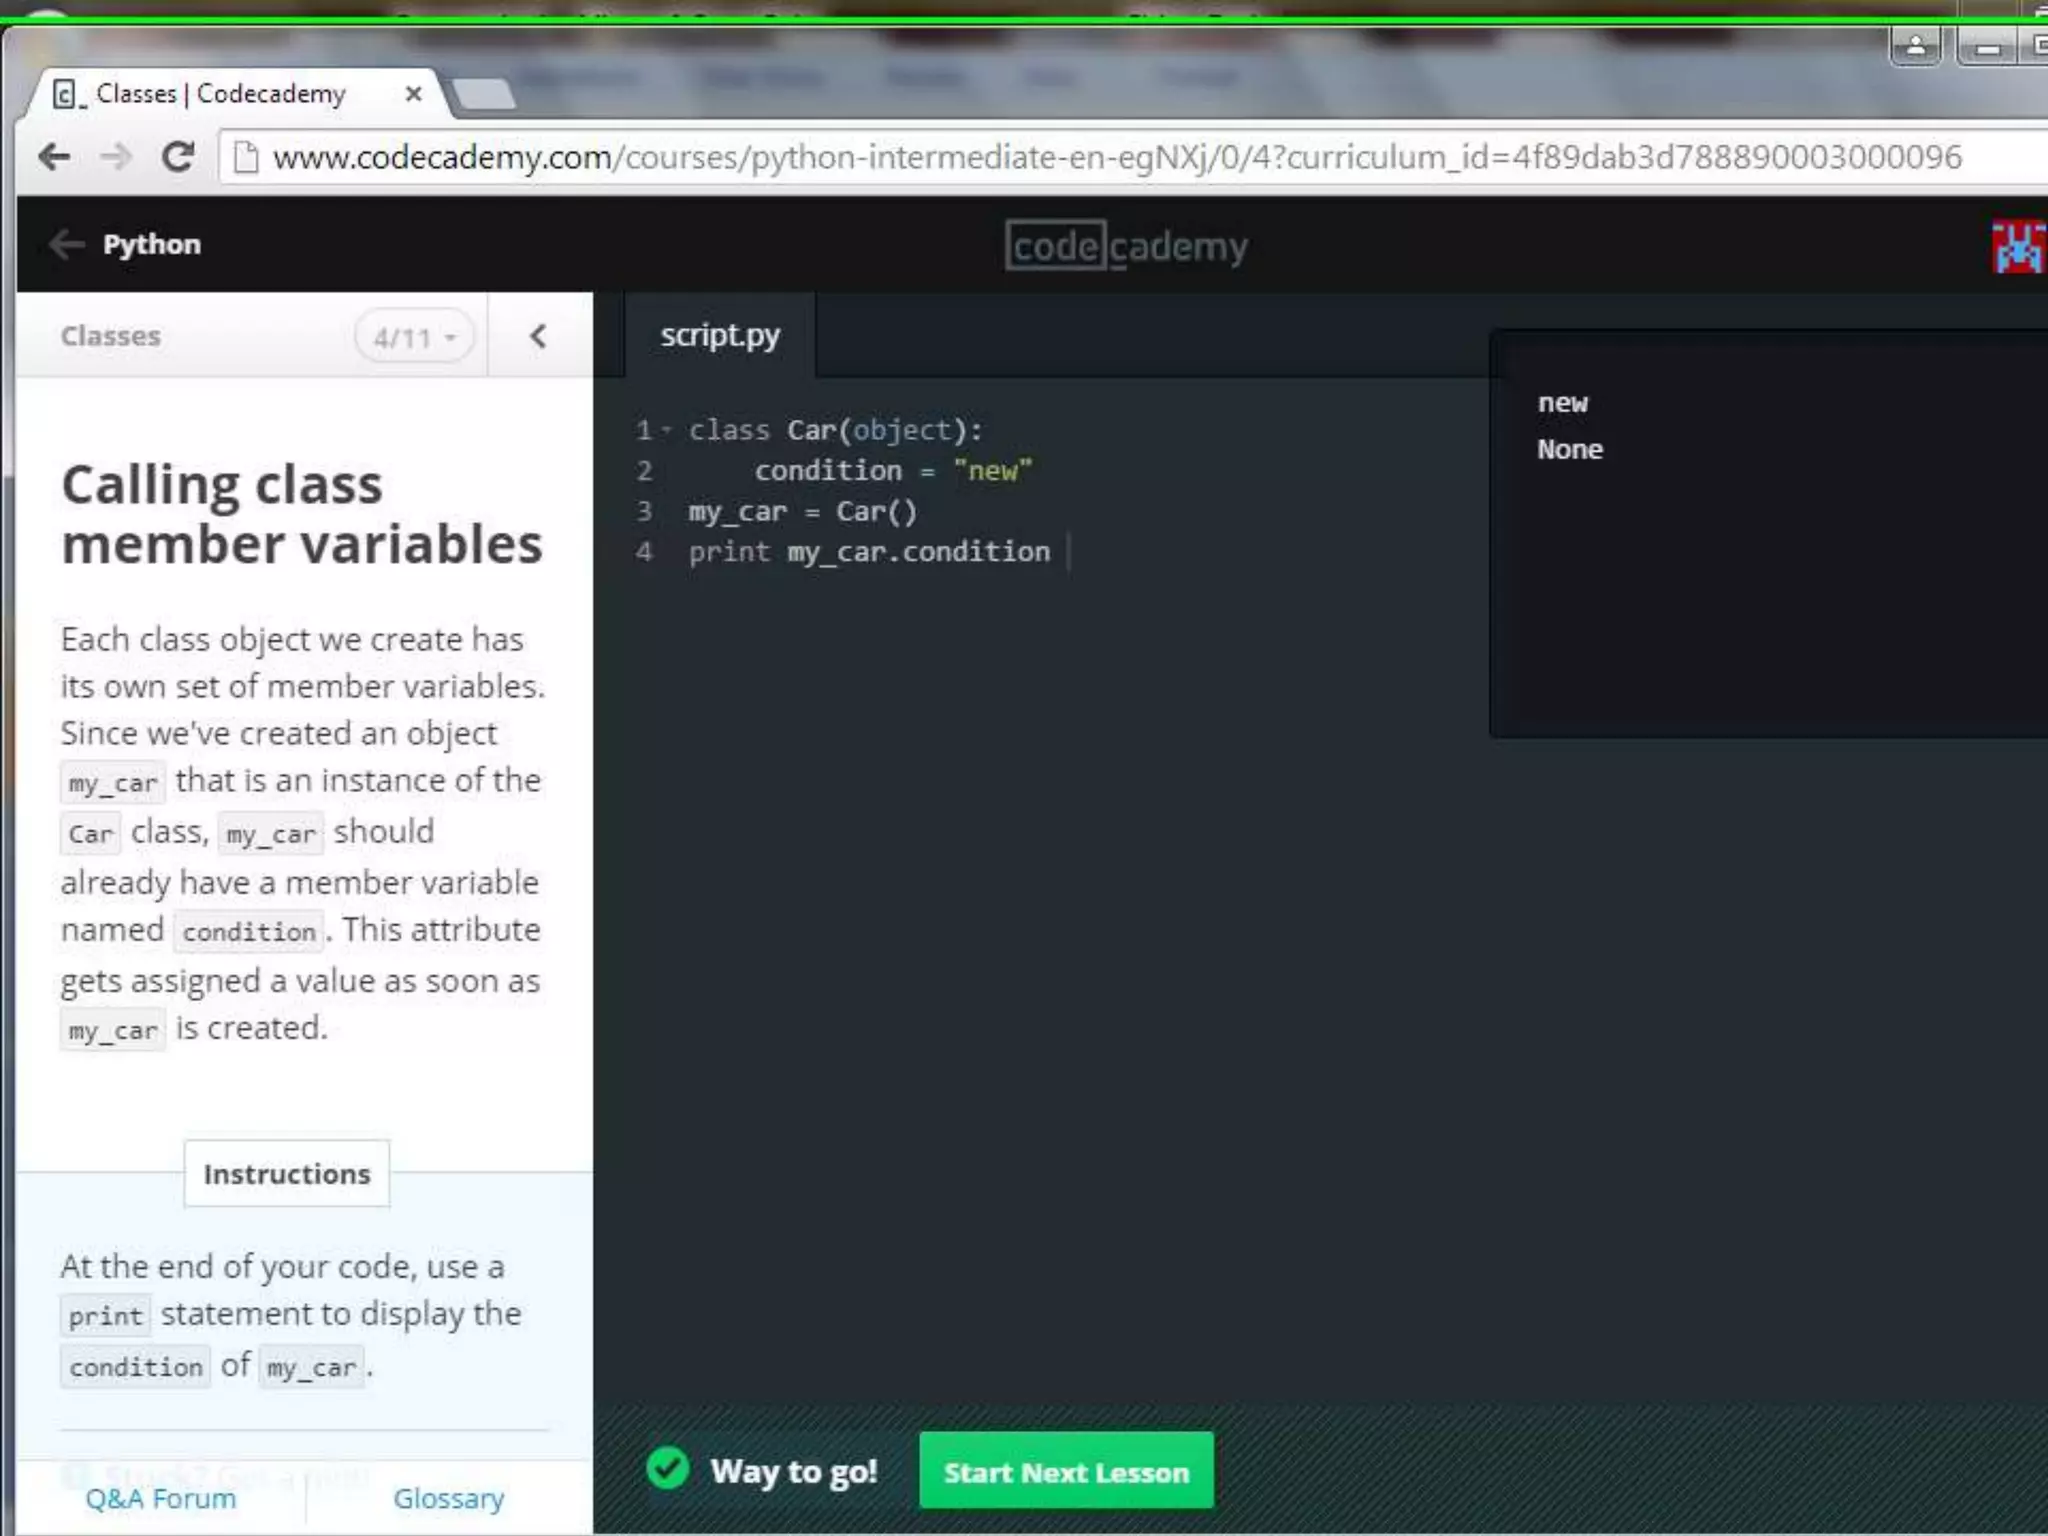Image resolution: width=2048 pixels, height=1536 pixels.
Task: Click the Python course title link
Action: pos(152,244)
